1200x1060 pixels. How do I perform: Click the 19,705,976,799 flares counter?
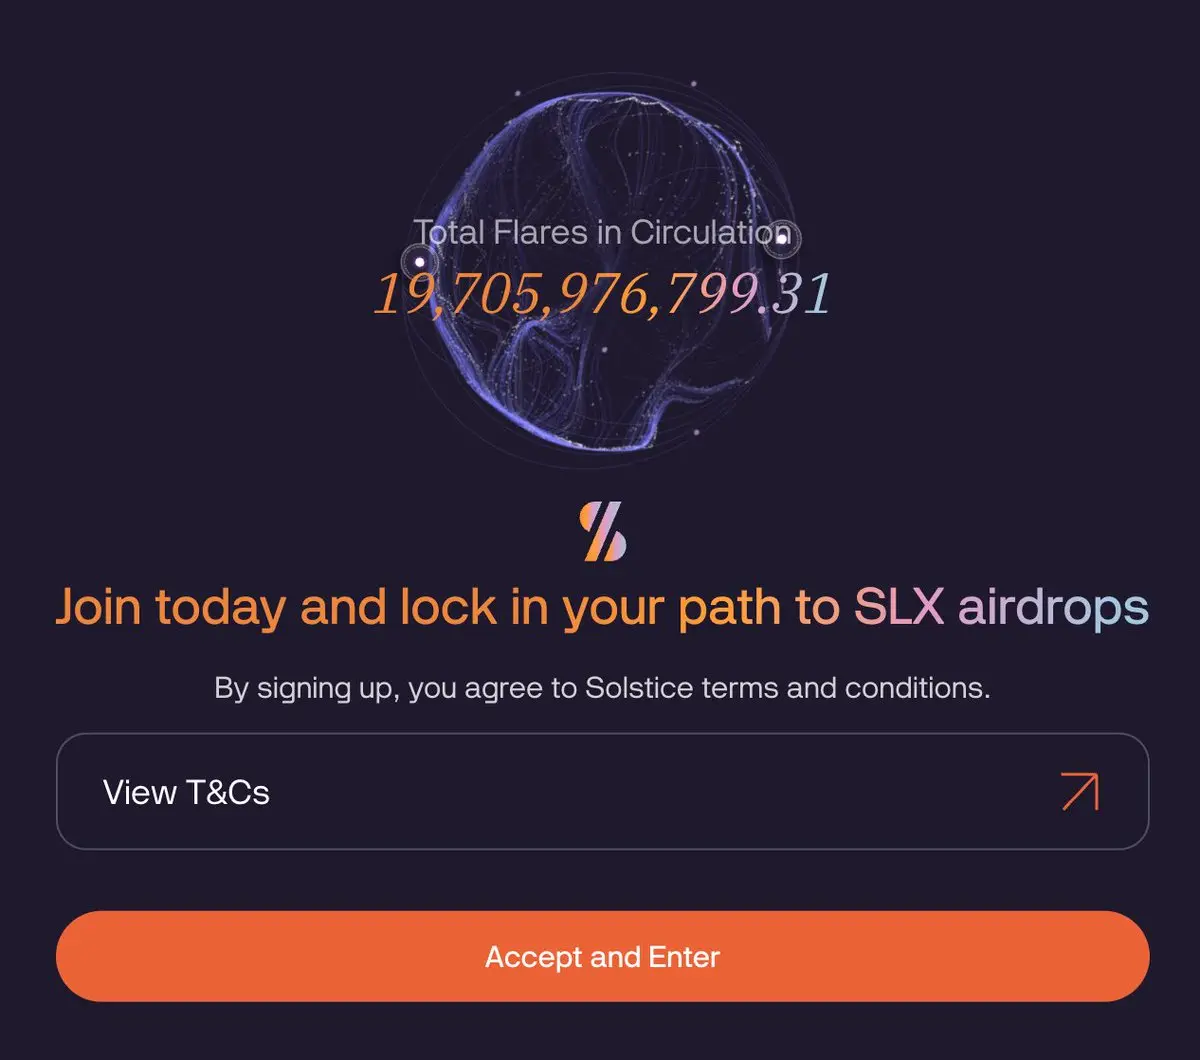point(565,294)
